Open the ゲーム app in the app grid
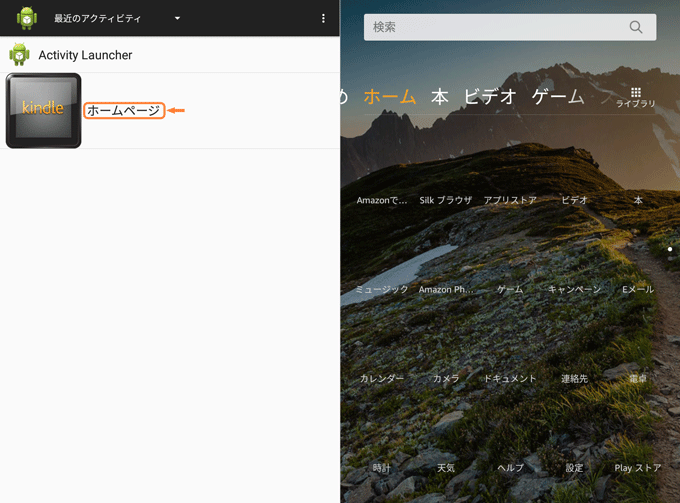The image size is (680, 503). tap(510, 289)
